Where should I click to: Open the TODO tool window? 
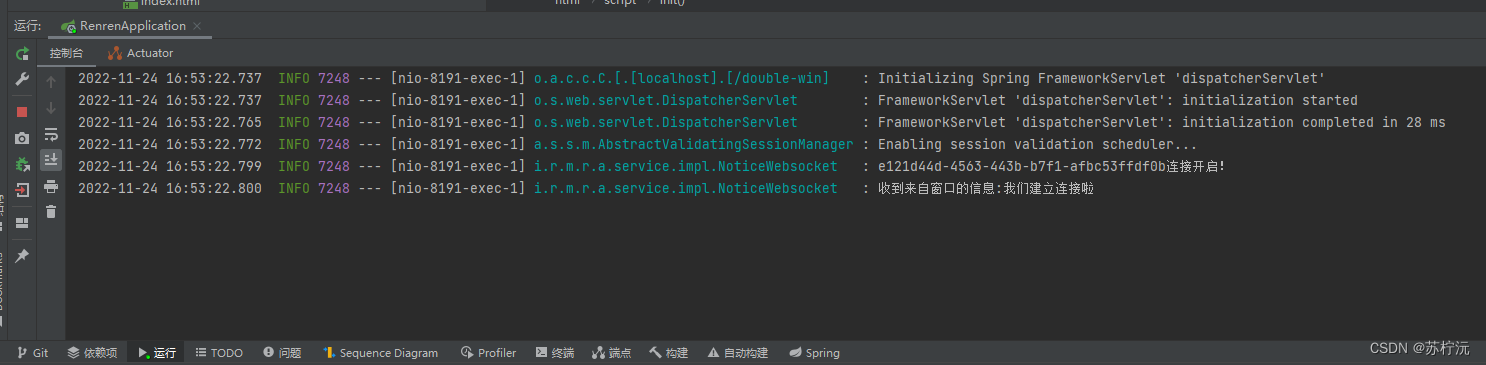click(x=219, y=353)
